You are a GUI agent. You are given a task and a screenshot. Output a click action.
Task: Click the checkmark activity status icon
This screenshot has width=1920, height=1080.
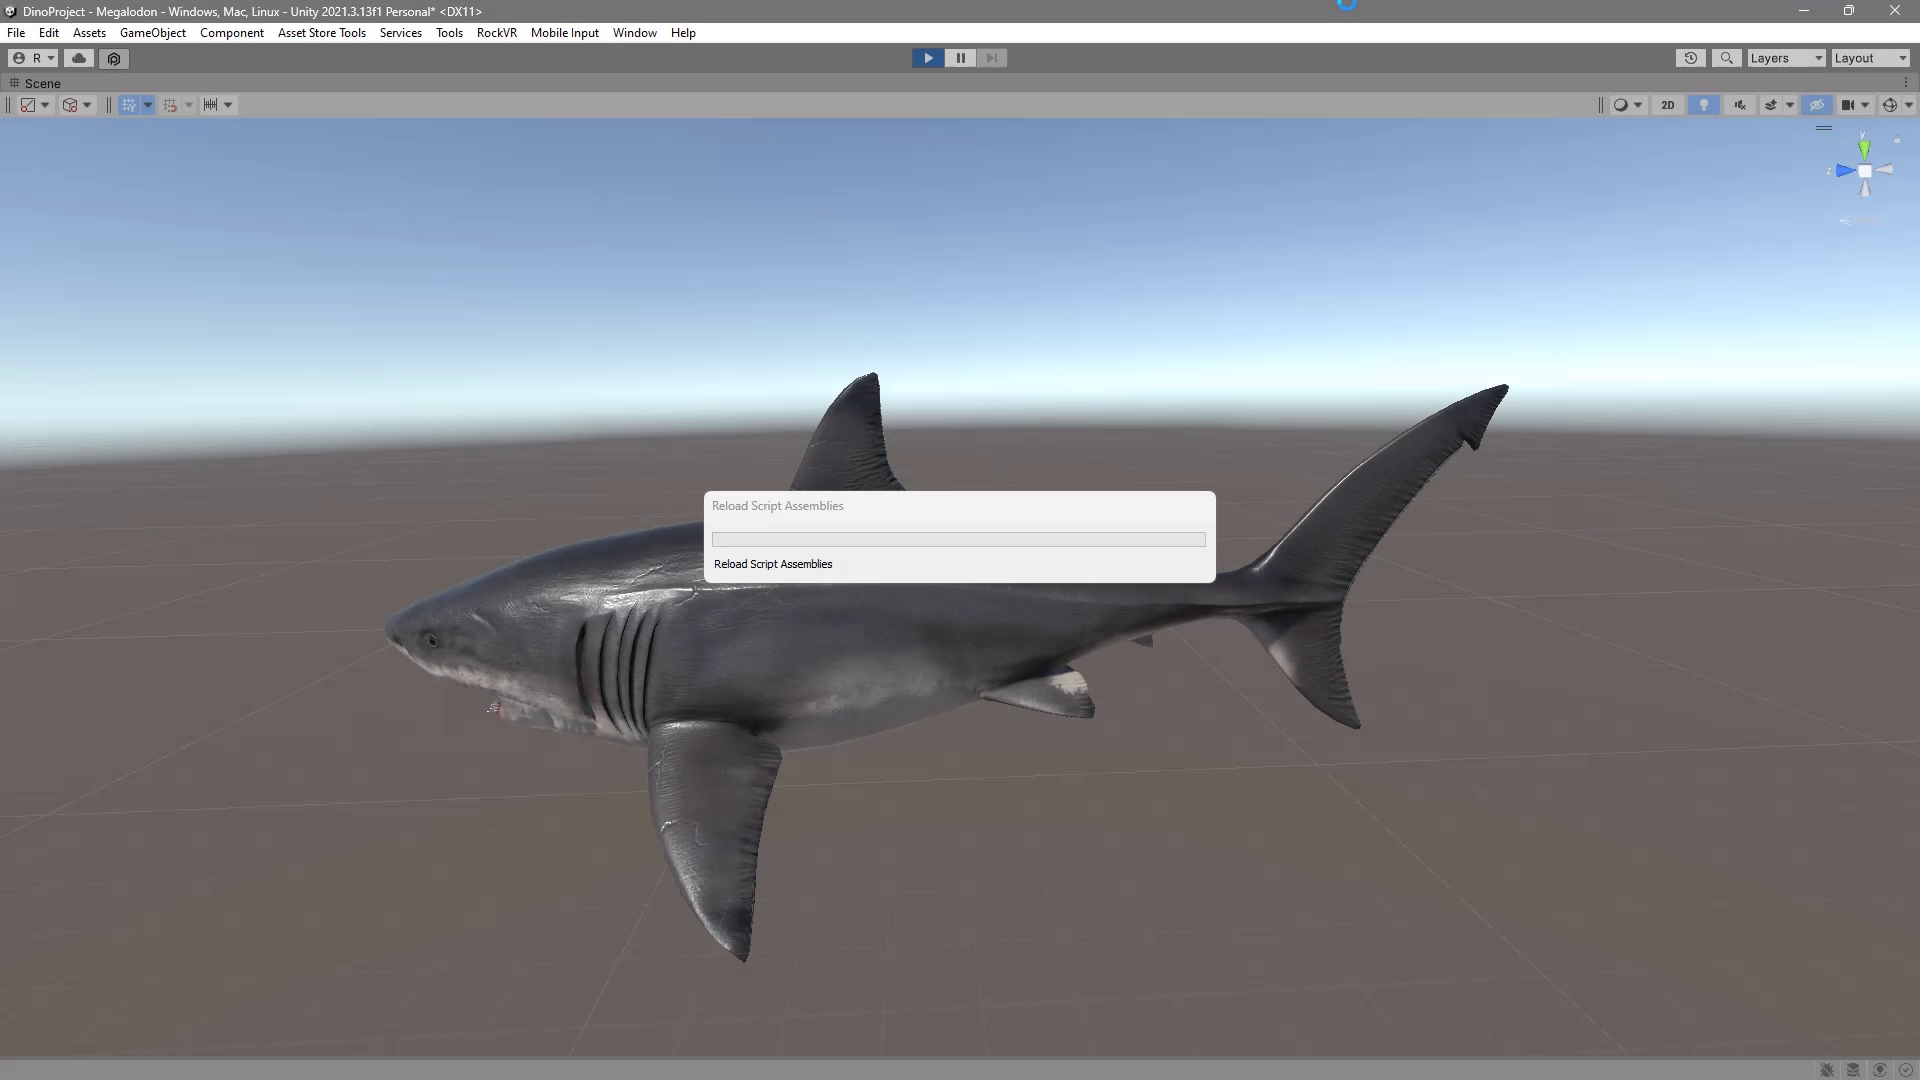1906,1070
